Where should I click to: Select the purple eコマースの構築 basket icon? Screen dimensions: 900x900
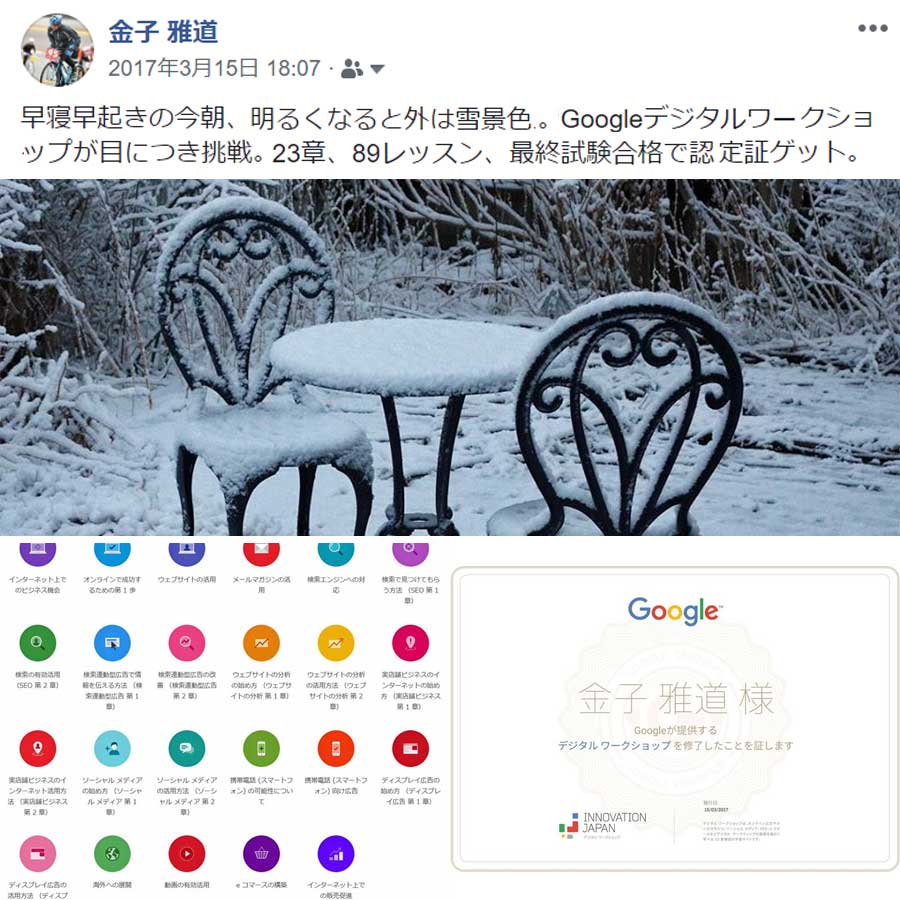pyautogui.click(x=261, y=854)
